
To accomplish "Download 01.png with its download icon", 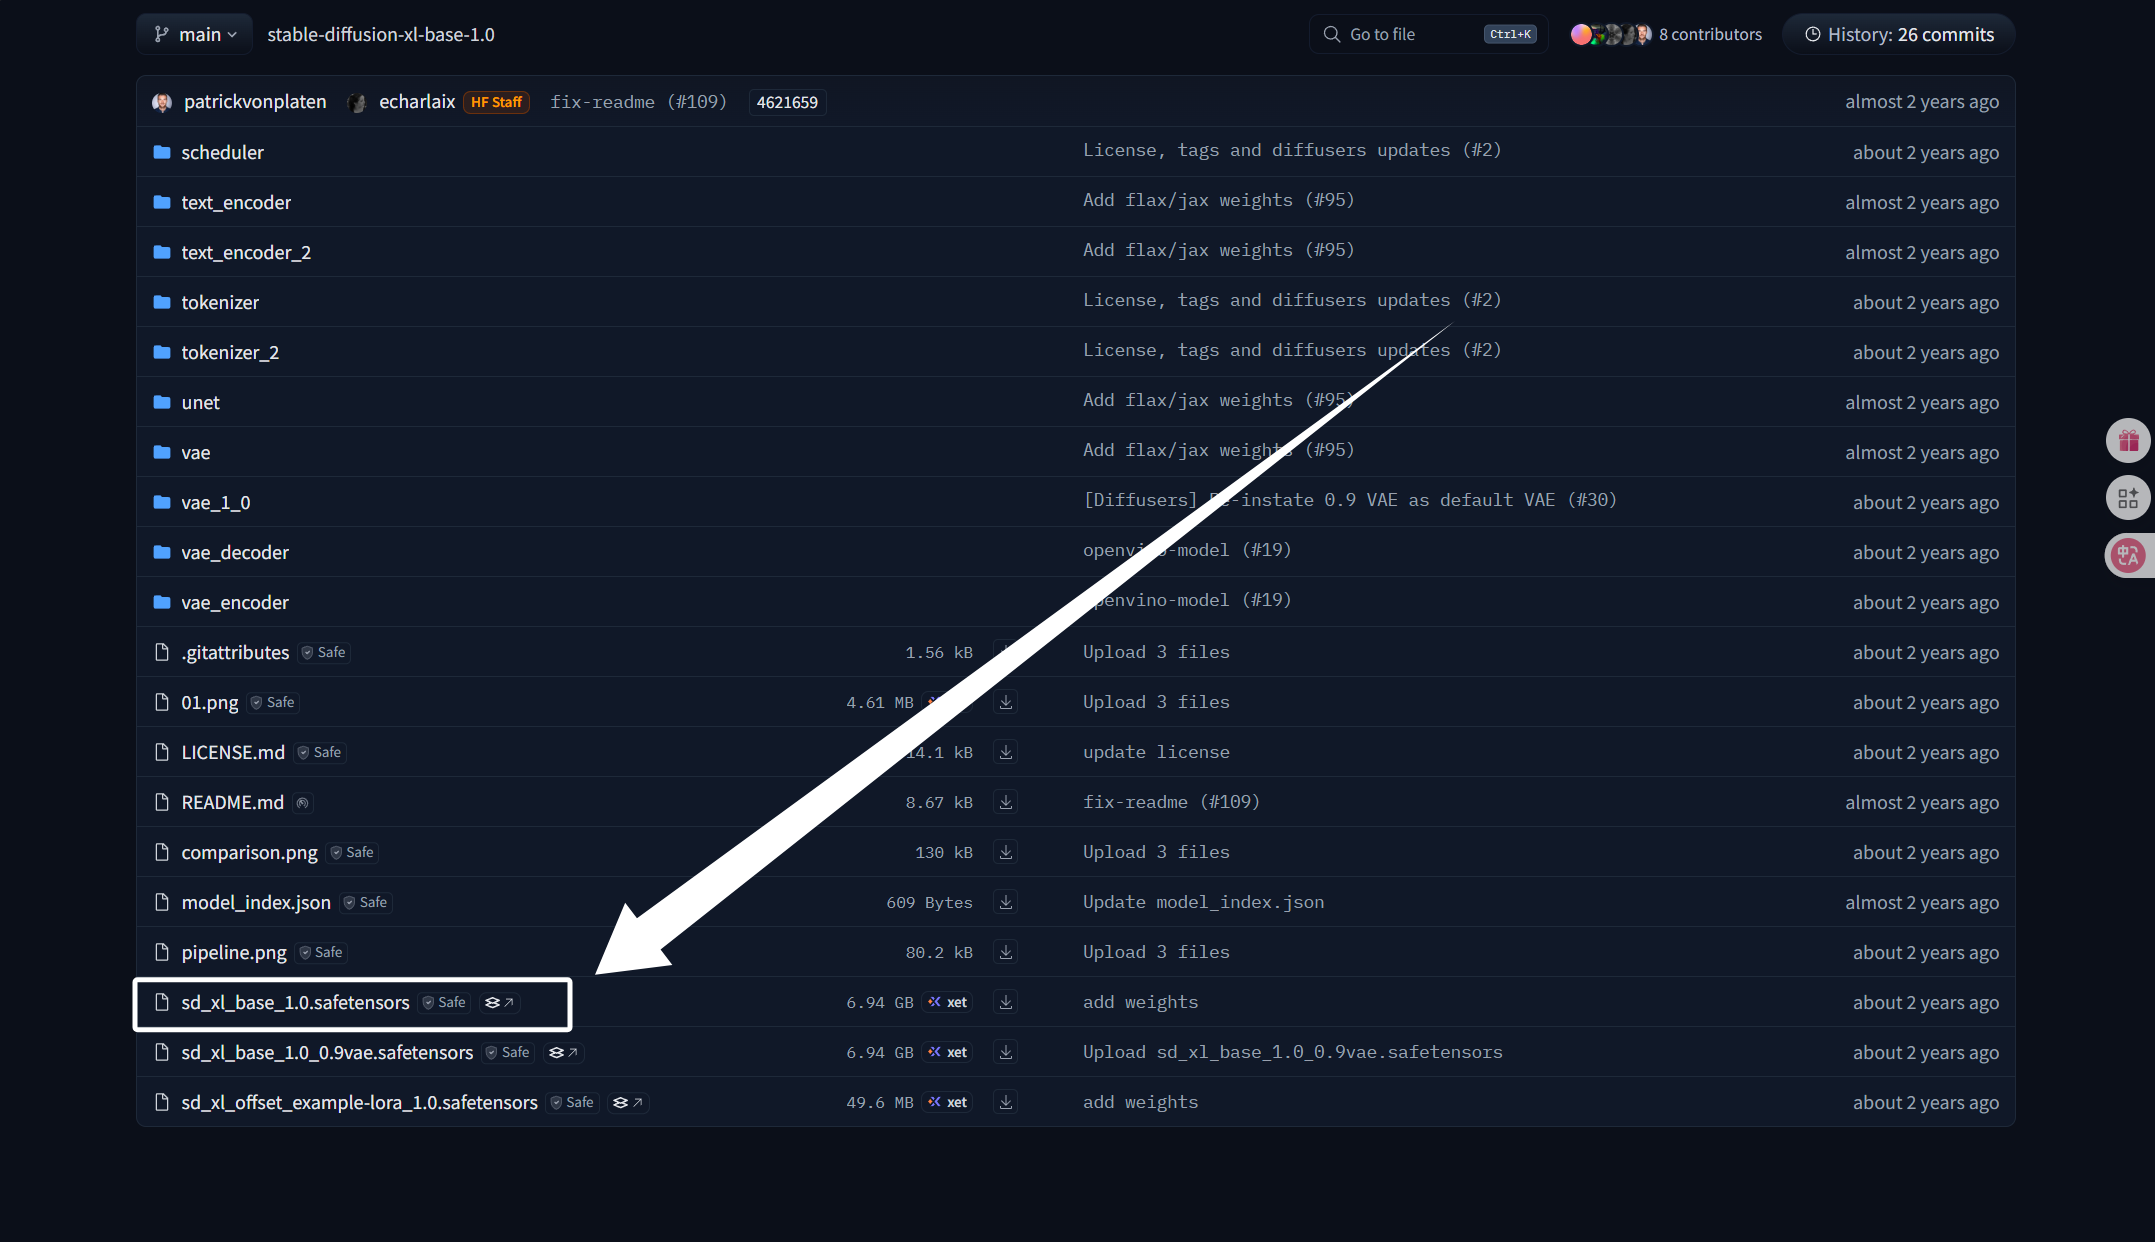I will click(x=1006, y=702).
